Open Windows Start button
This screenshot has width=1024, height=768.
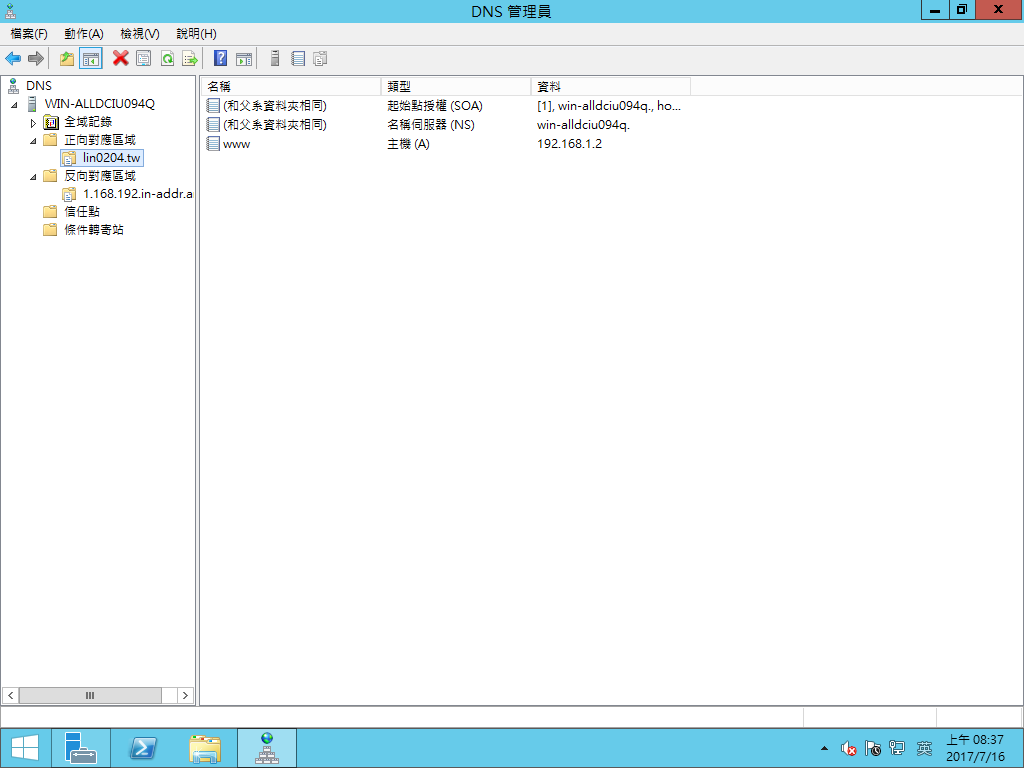[25, 748]
